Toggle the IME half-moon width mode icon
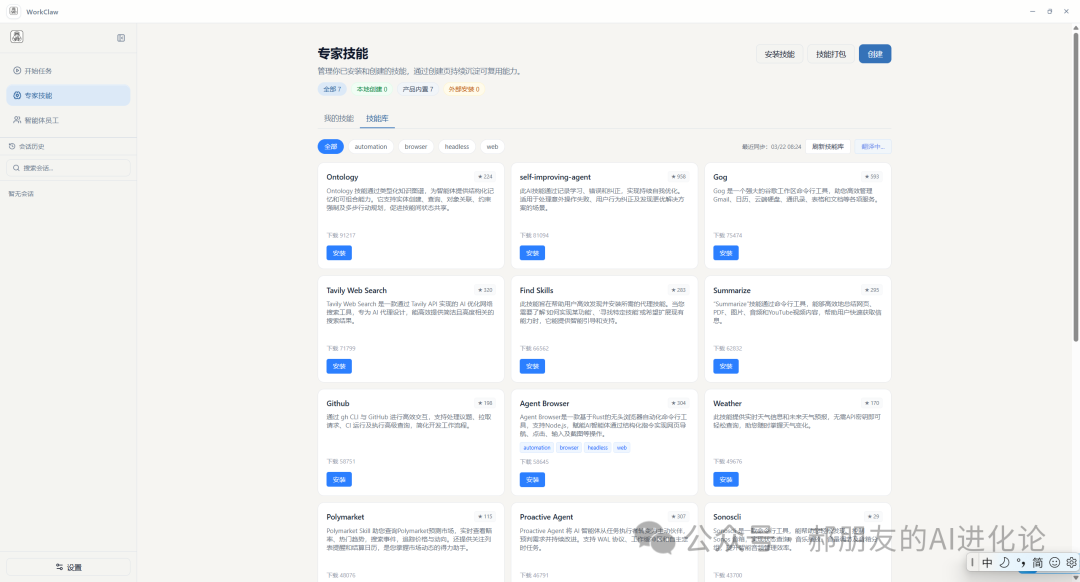 [x=1004, y=563]
